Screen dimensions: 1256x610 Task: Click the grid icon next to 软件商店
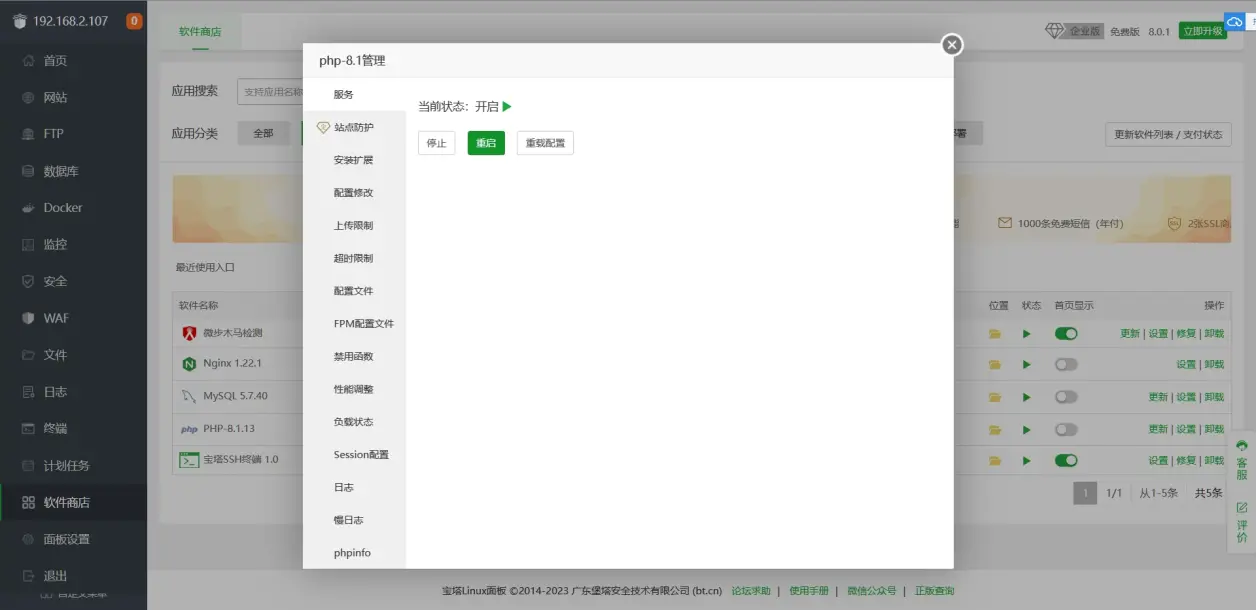point(28,502)
